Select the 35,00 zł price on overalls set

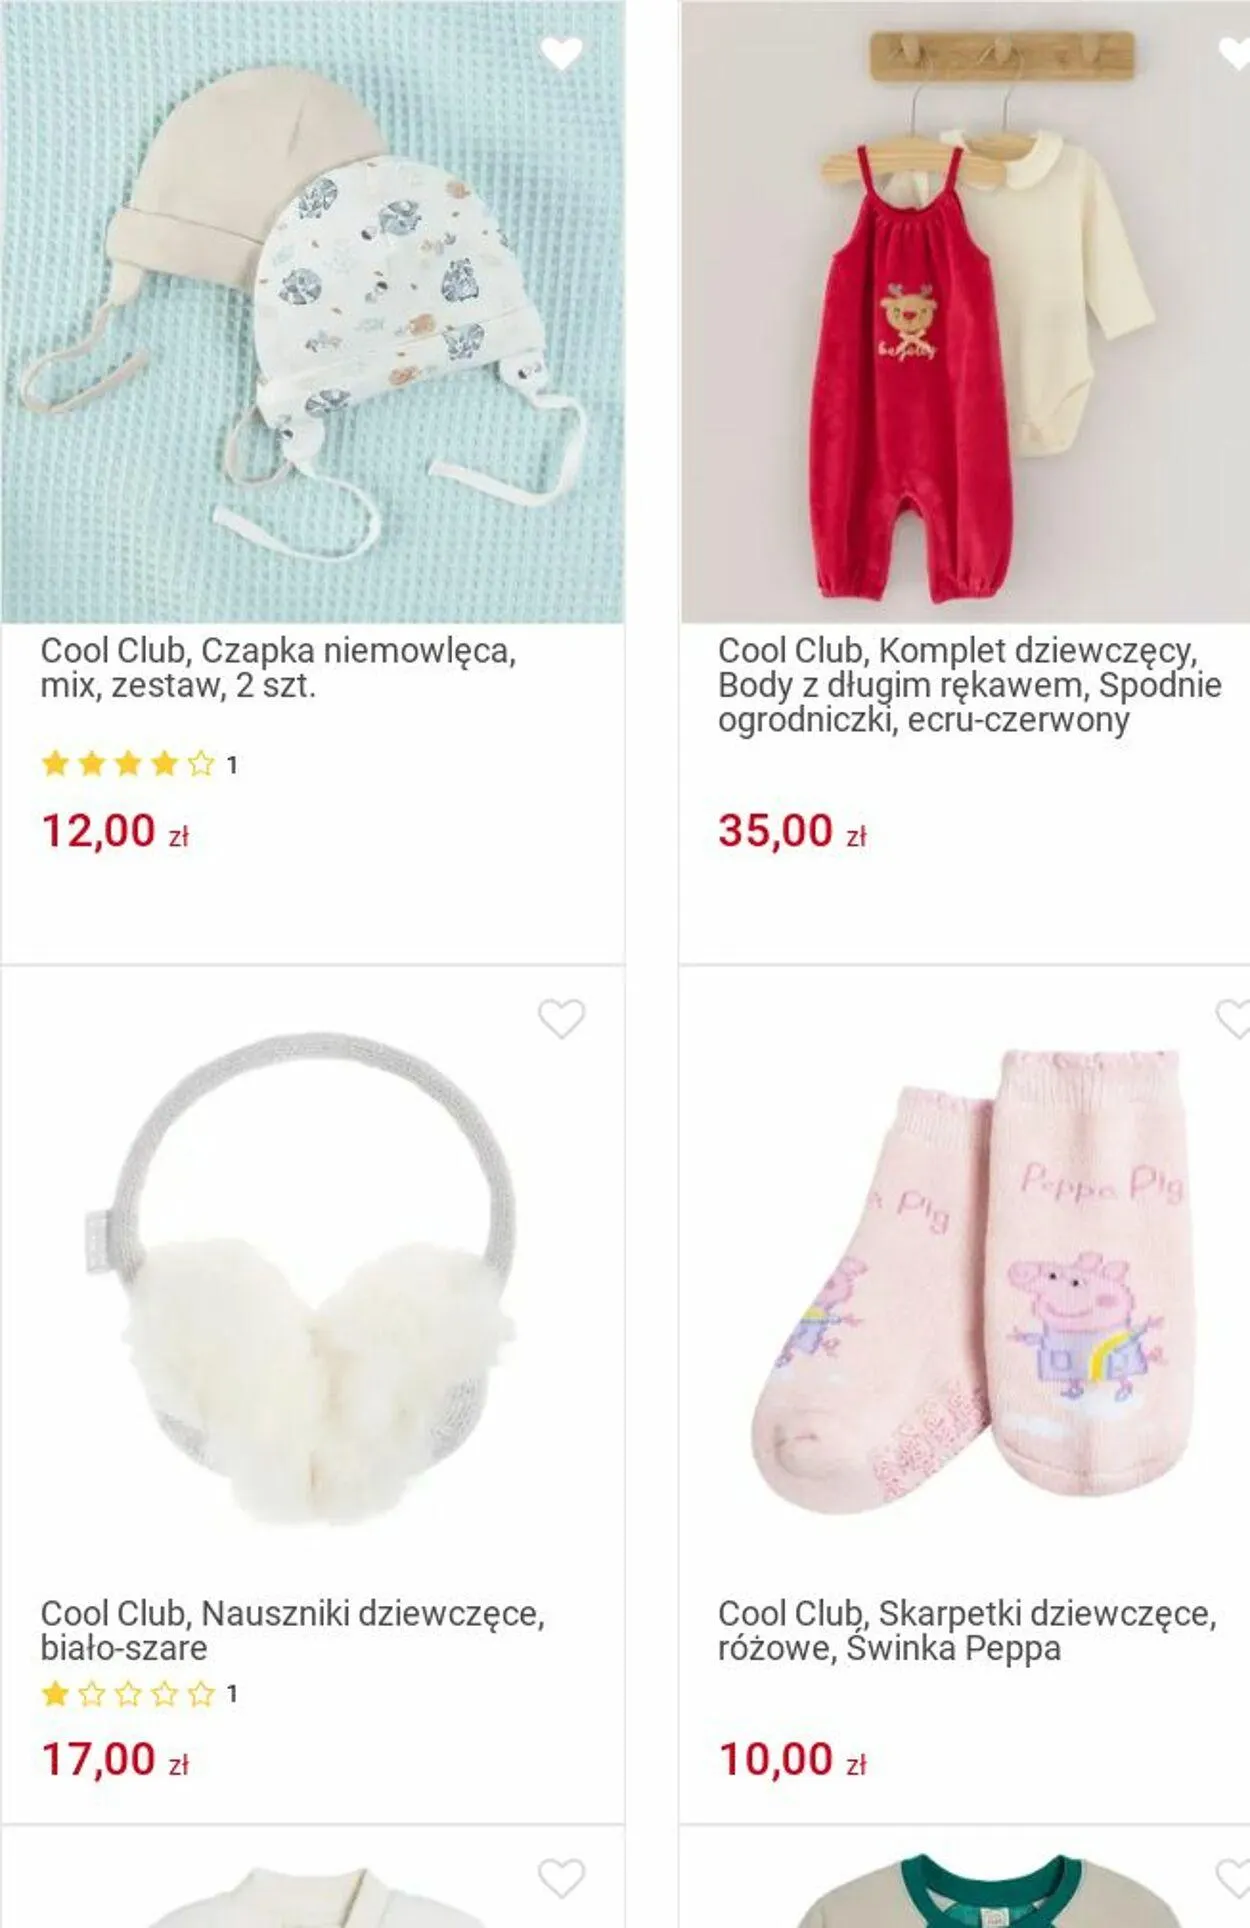[792, 831]
